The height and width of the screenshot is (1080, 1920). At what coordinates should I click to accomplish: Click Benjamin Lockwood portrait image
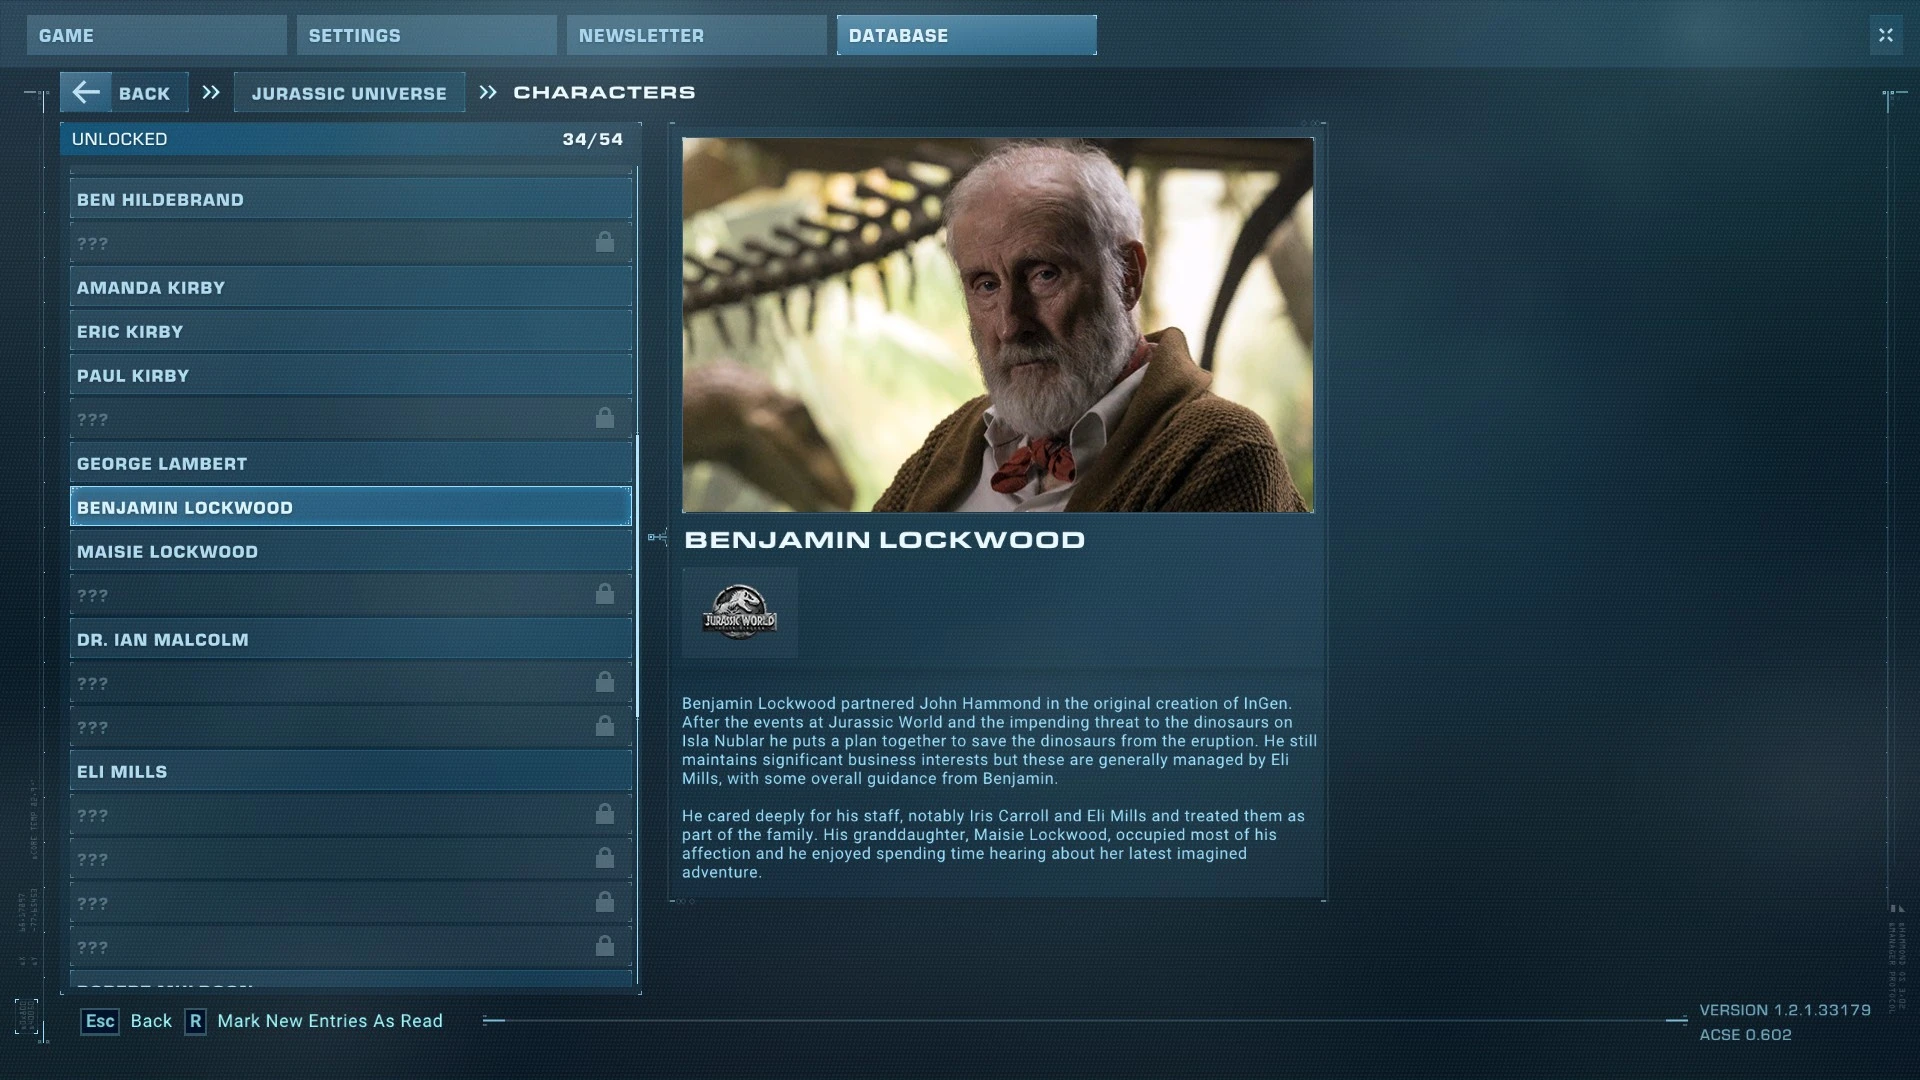pyautogui.click(x=998, y=325)
